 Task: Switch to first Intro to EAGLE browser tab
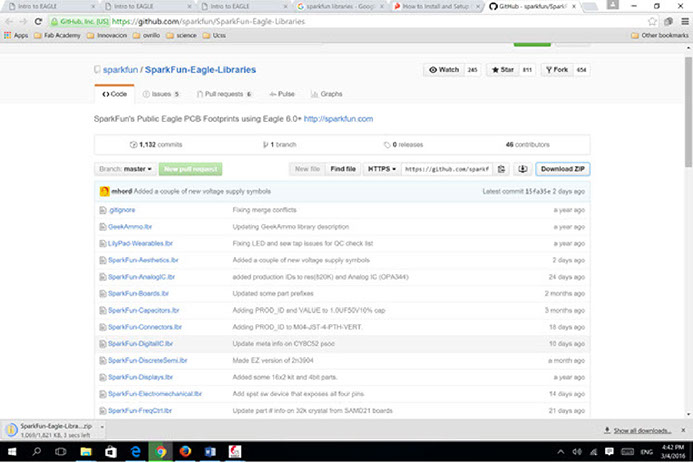(x=50, y=7)
